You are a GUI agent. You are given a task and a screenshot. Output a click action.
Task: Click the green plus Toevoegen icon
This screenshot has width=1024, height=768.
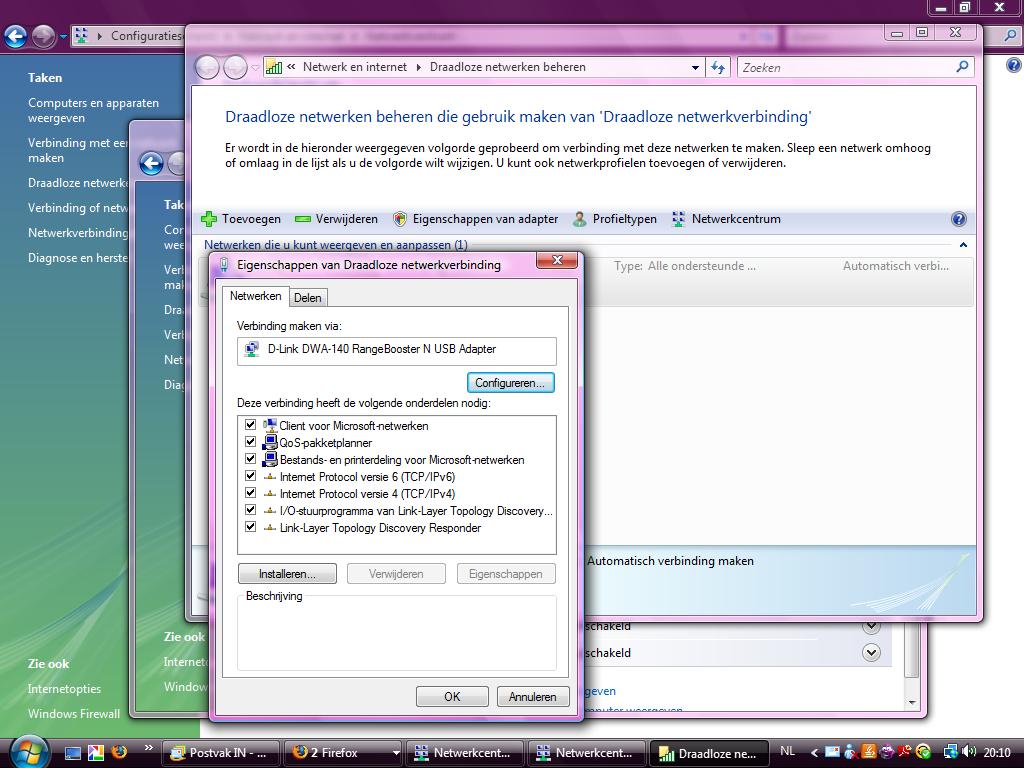209,219
